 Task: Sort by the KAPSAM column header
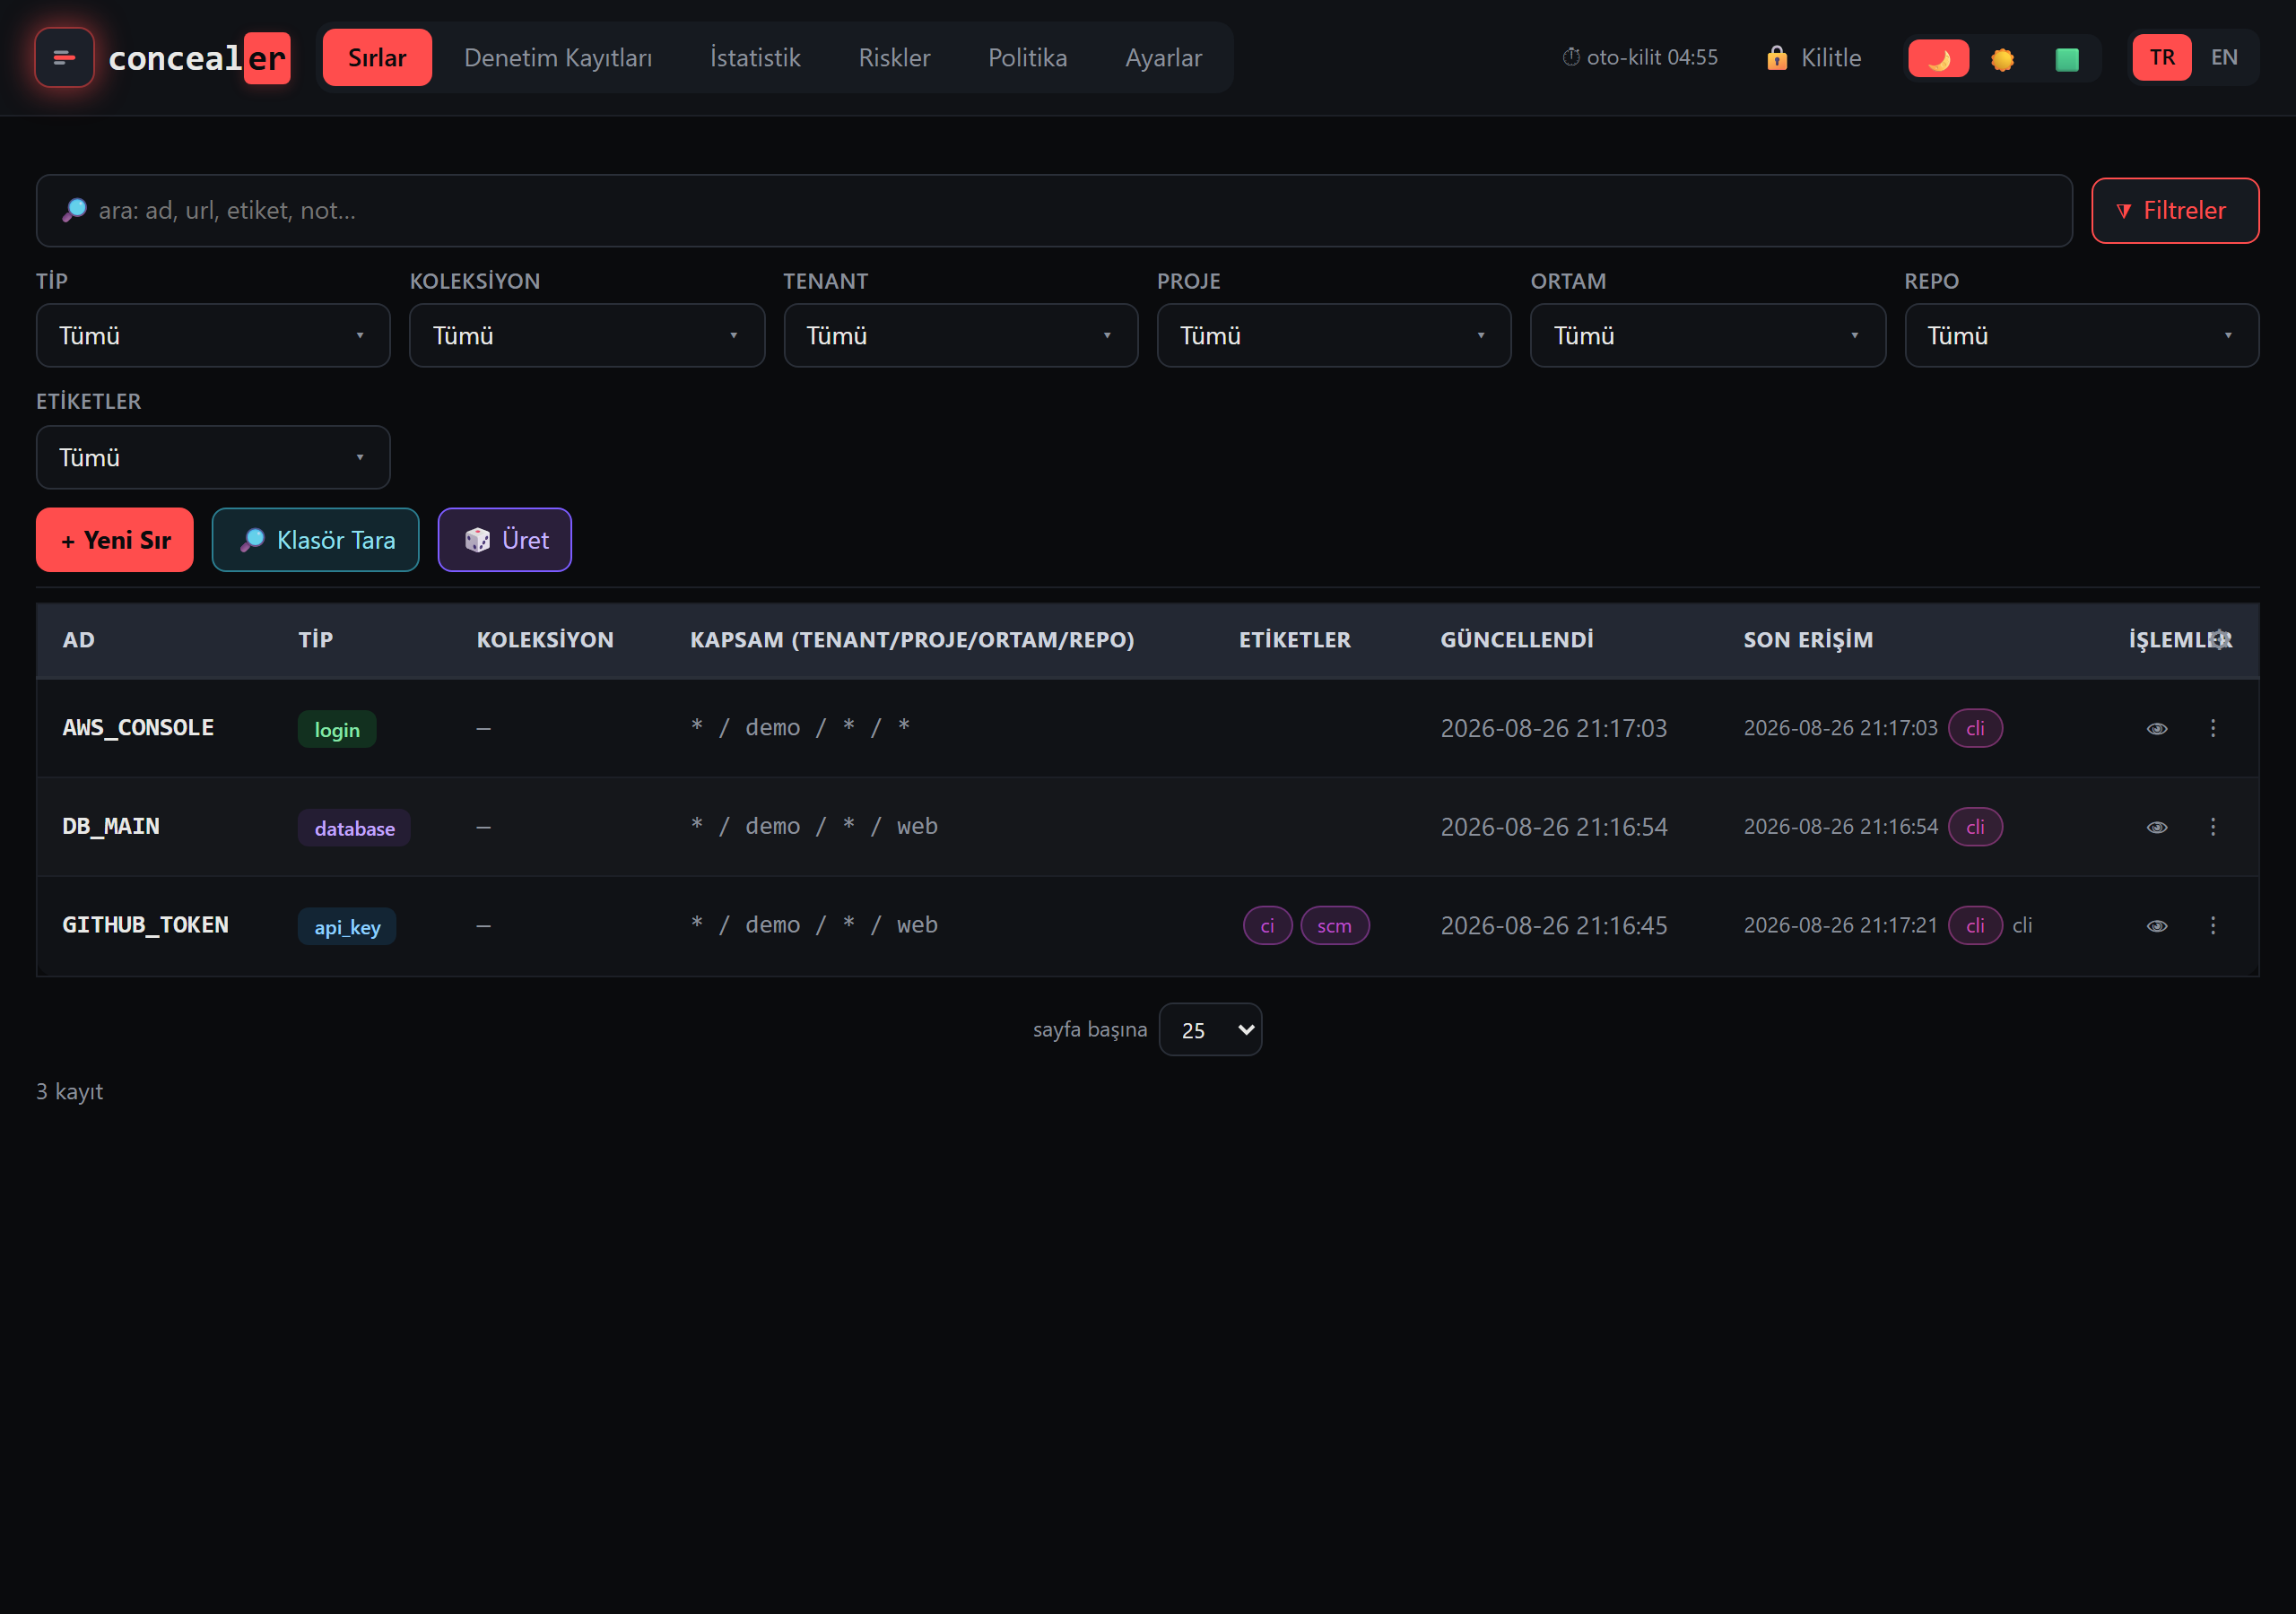(x=912, y=640)
